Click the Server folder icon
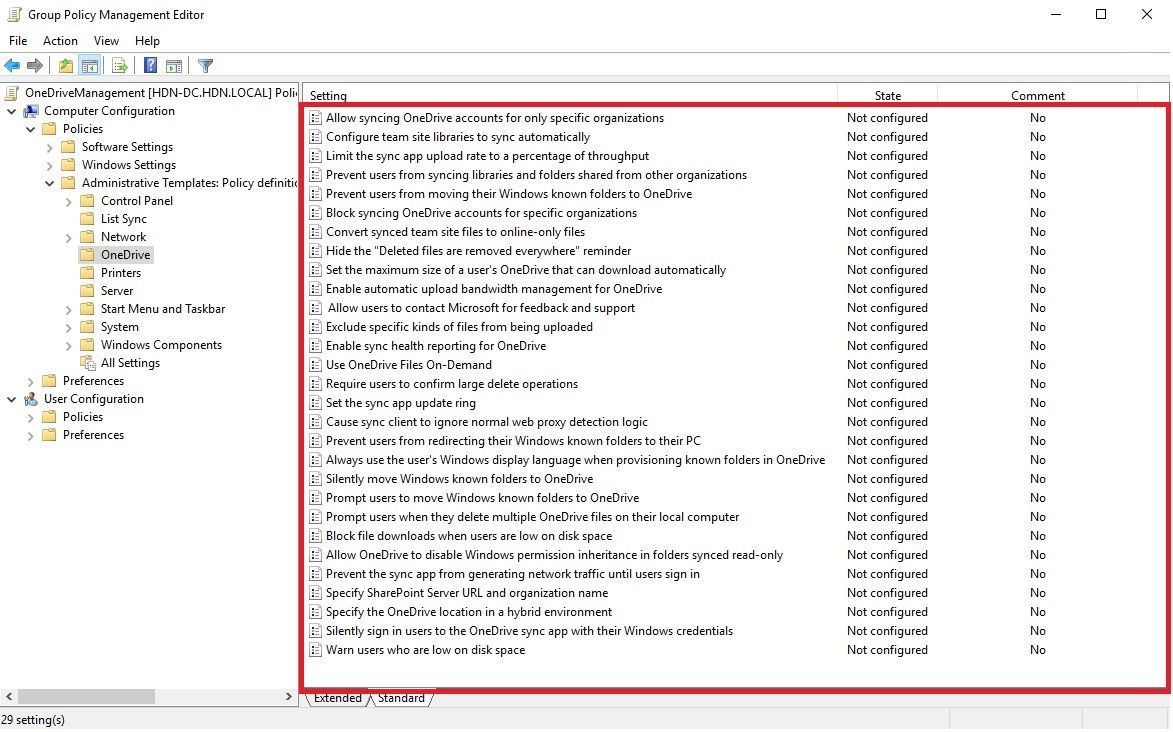This screenshot has width=1173, height=732. [87, 290]
